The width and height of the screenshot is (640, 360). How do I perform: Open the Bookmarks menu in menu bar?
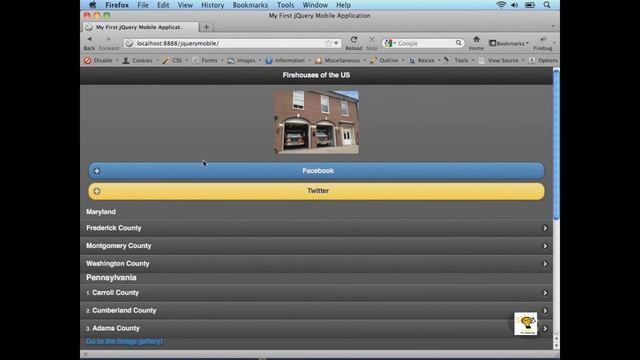click(250, 5)
